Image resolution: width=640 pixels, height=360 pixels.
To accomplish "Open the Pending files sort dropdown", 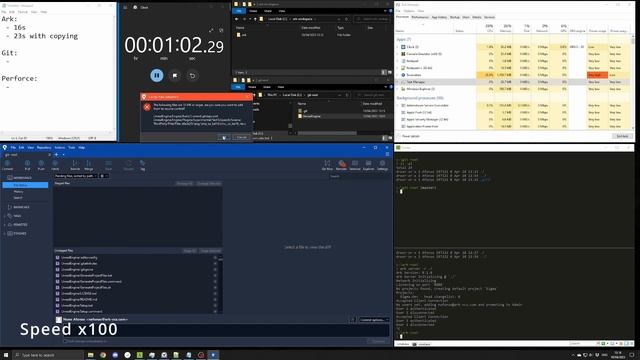I will click(x=76, y=176).
